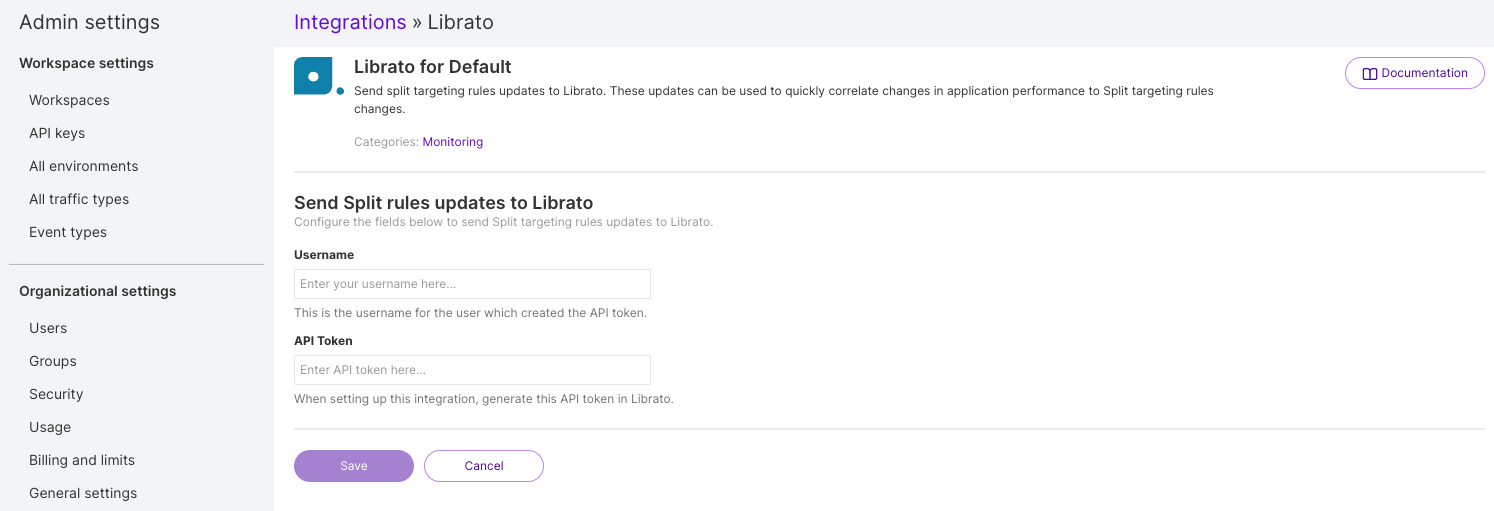Click the API Token field label
The height and width of the screenshot is (511, 1494).
click(323, 341)
